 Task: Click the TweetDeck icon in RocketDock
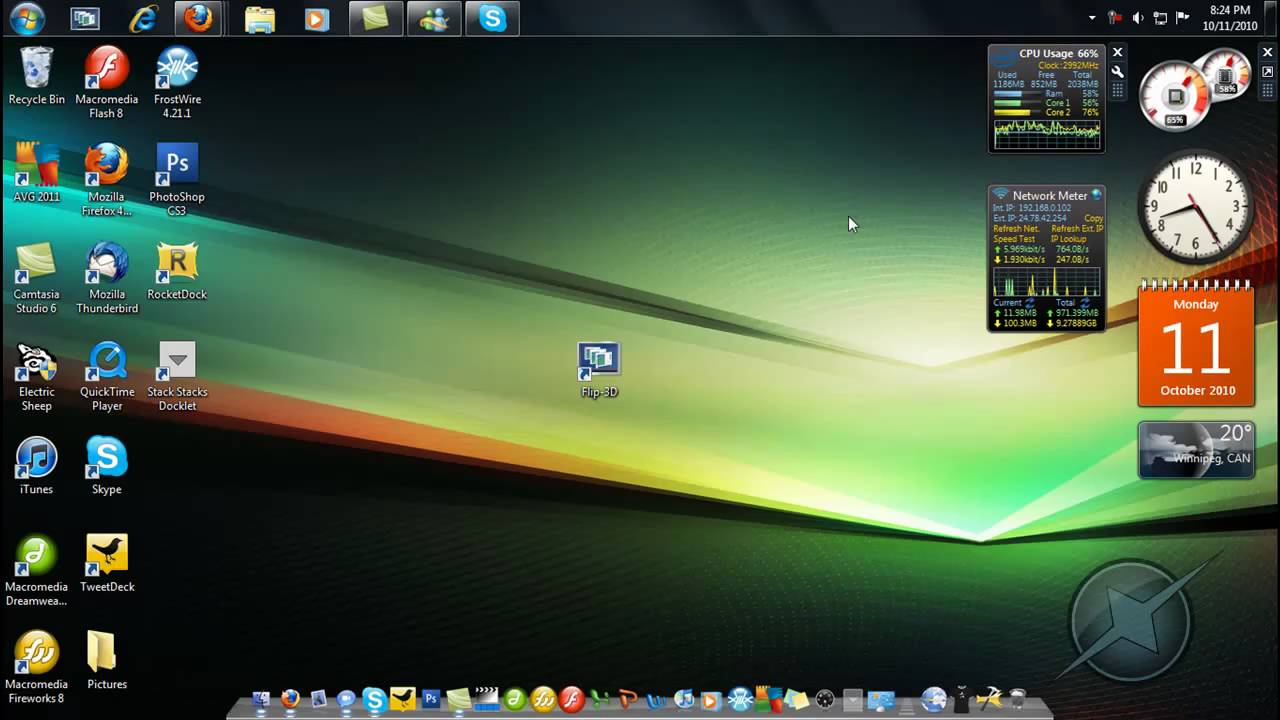pyautogui.click(x=403, y=699)
